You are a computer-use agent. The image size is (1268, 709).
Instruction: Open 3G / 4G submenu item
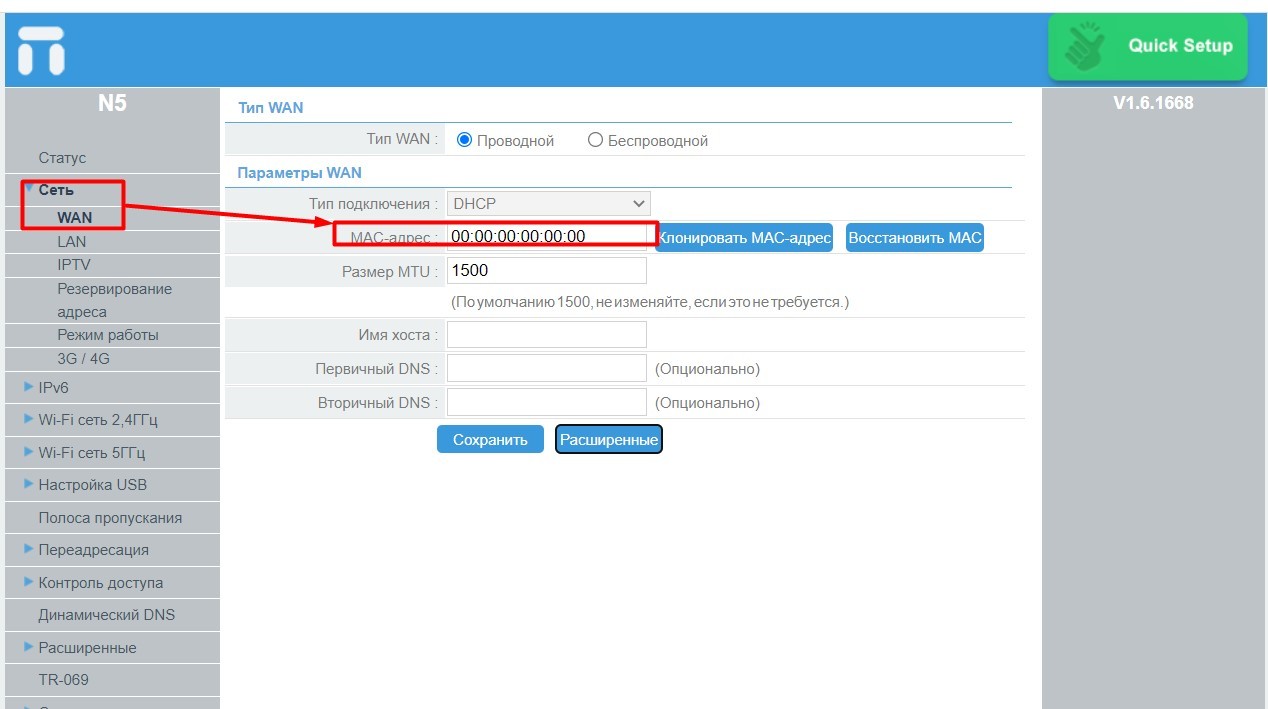pos(84,358)
